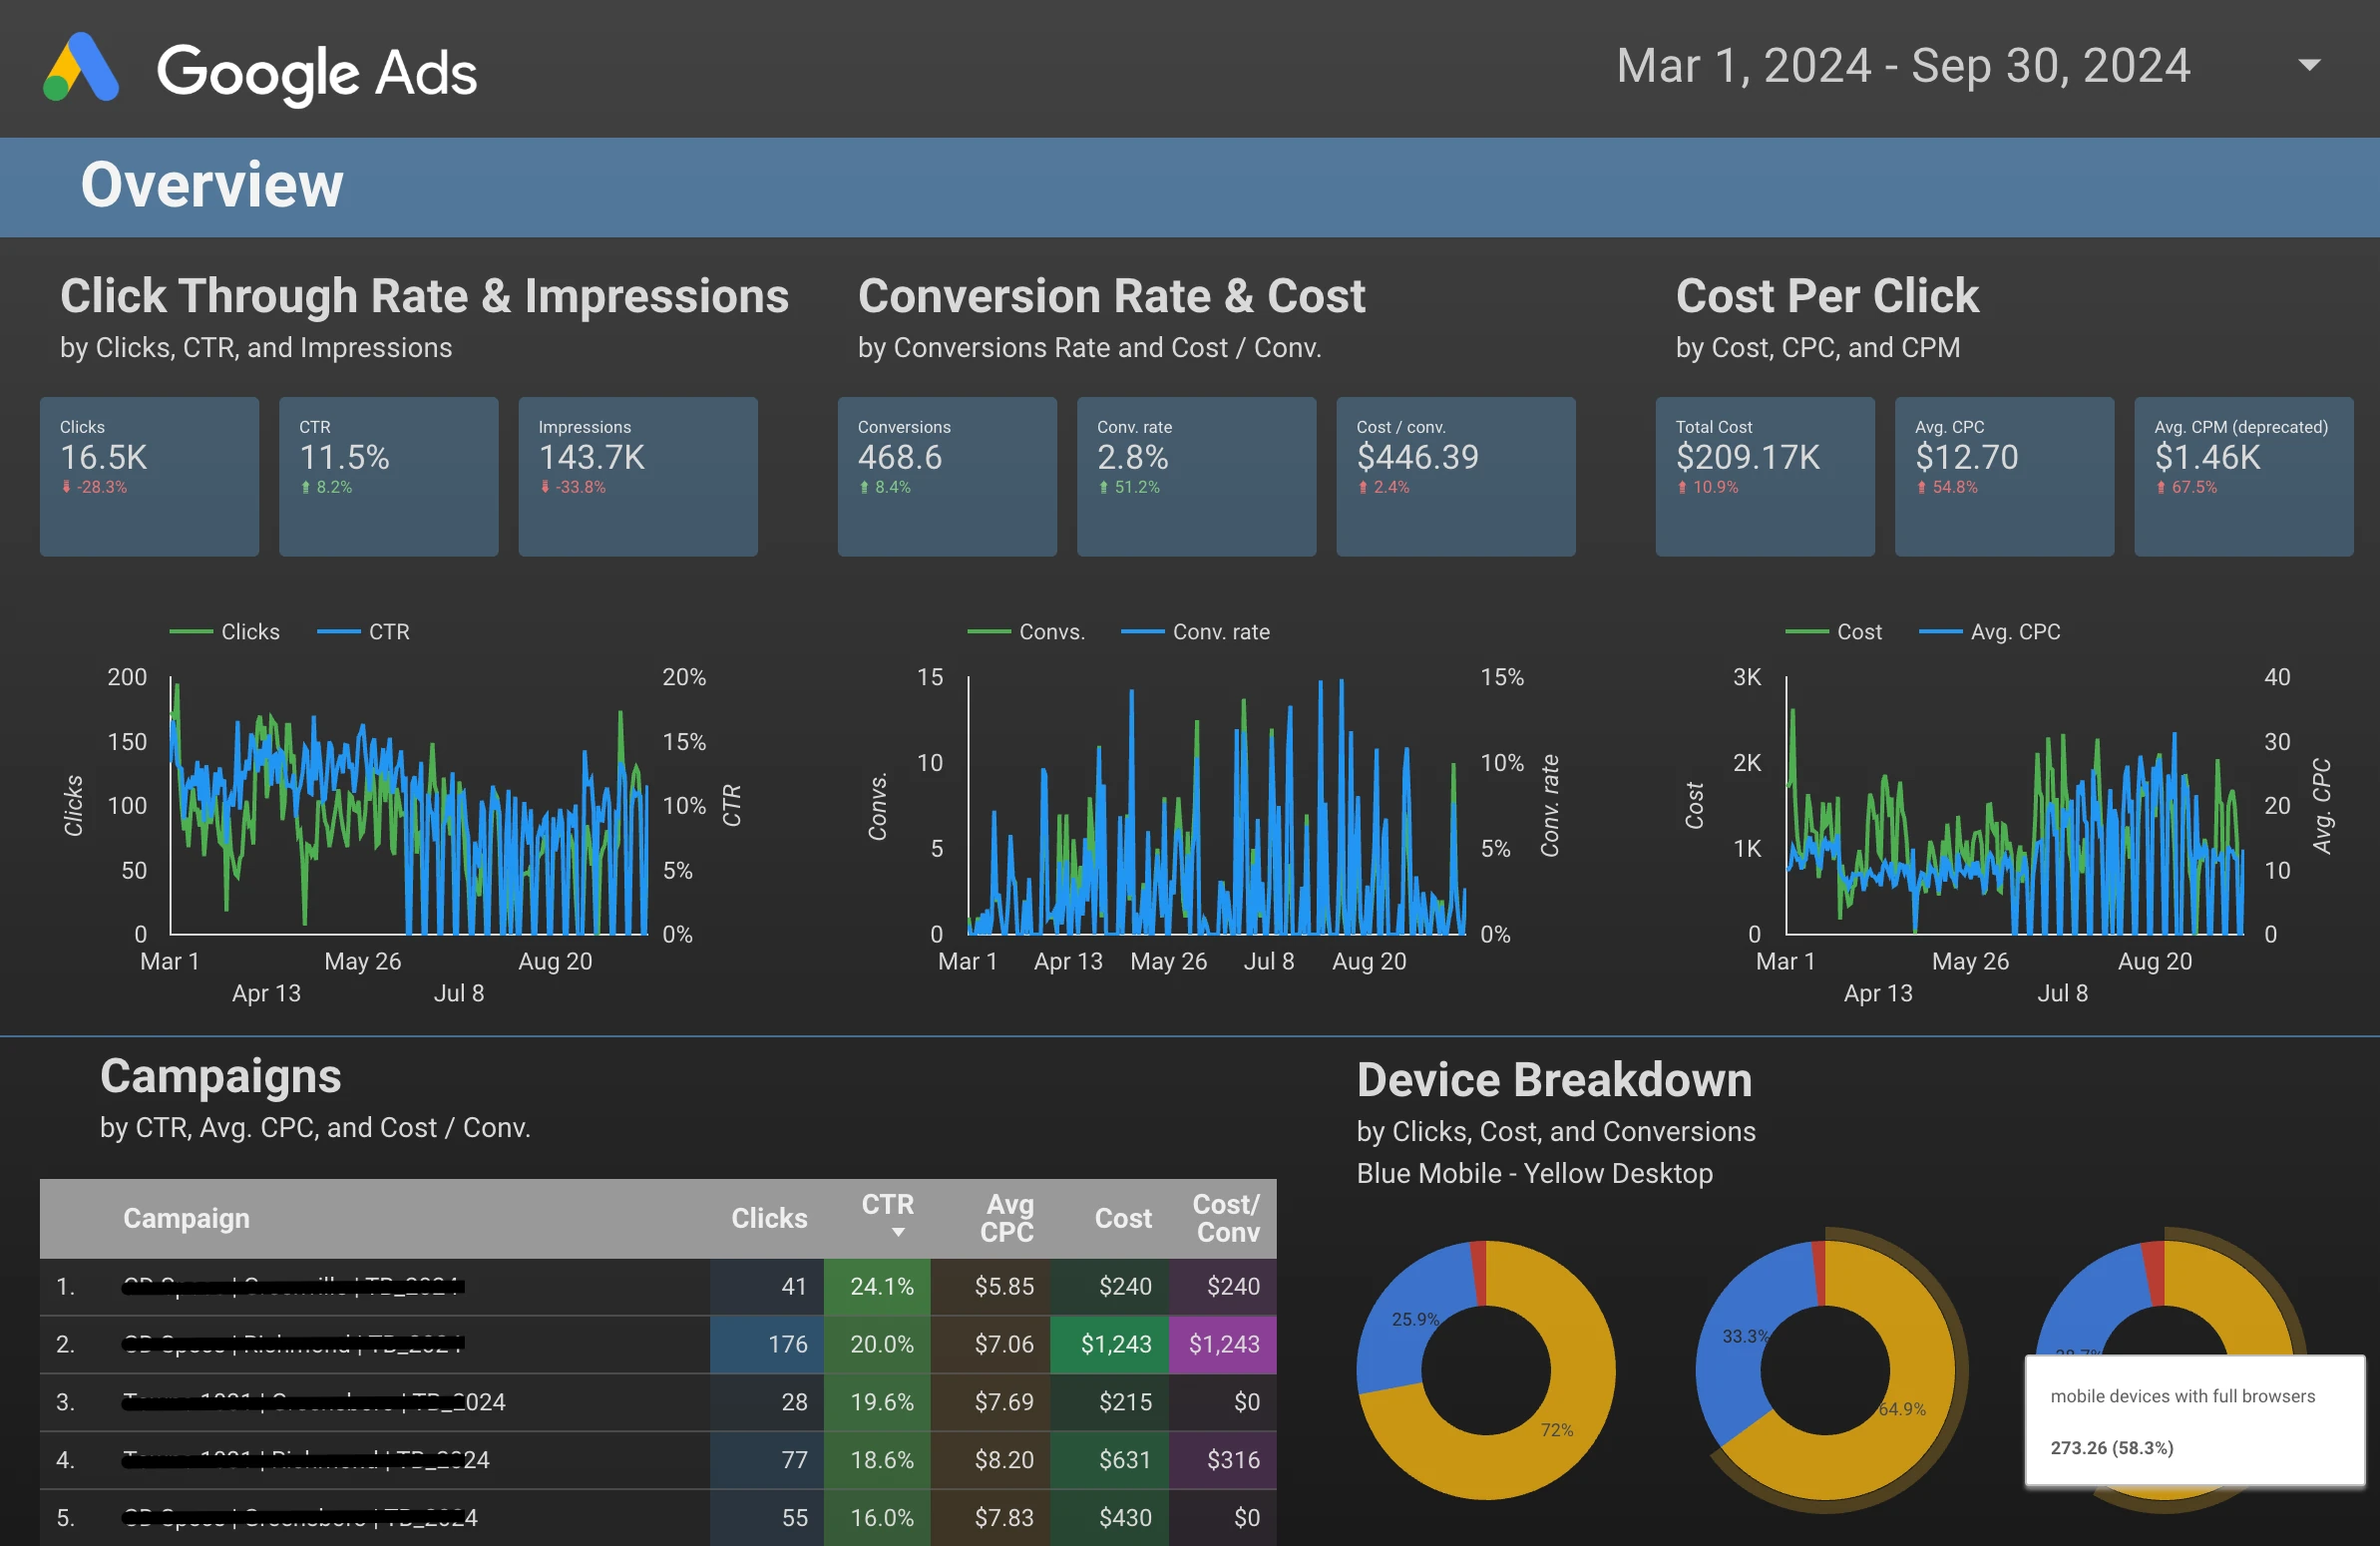Image resolution: width=2380 pixels, height=1546 pixels.
Task: Select the 176 clicks cell
Action: pyautogui.click(x=767, y=1344)
